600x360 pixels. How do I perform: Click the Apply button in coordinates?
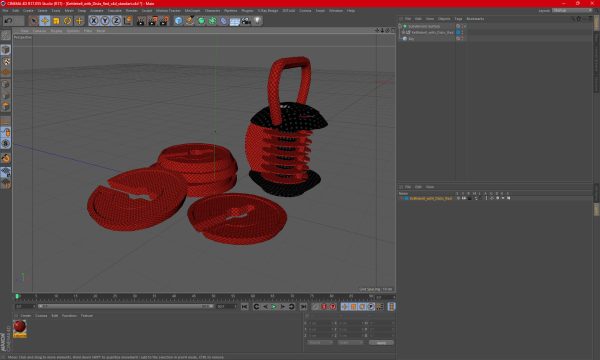click(x=381, y=343)
